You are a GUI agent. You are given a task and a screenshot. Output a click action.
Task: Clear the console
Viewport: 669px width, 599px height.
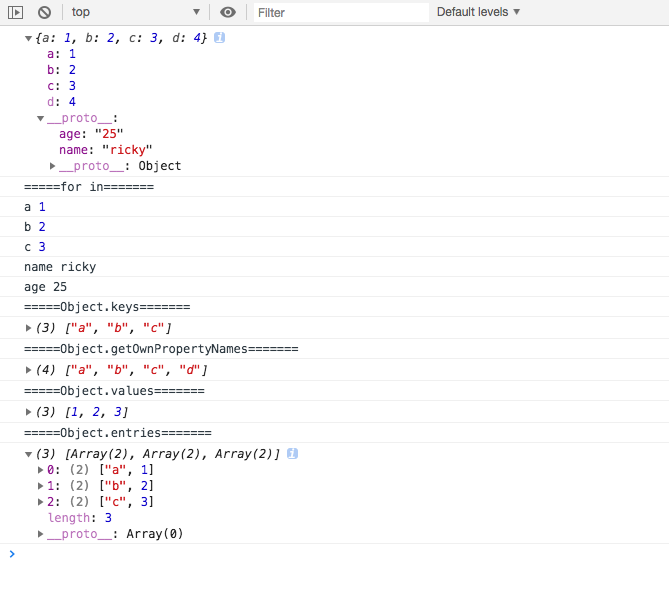pos(44,12)
